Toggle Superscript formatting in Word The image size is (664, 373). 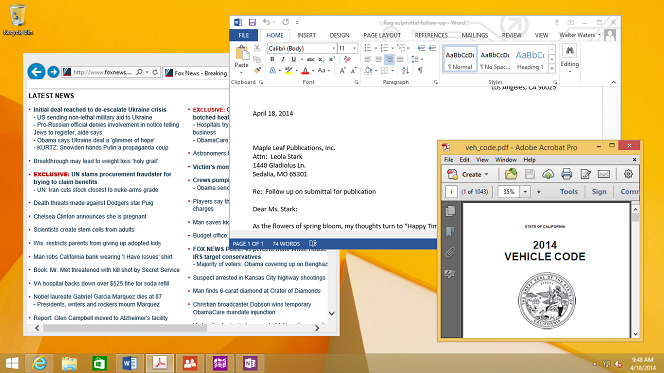[x=332, y=59]
